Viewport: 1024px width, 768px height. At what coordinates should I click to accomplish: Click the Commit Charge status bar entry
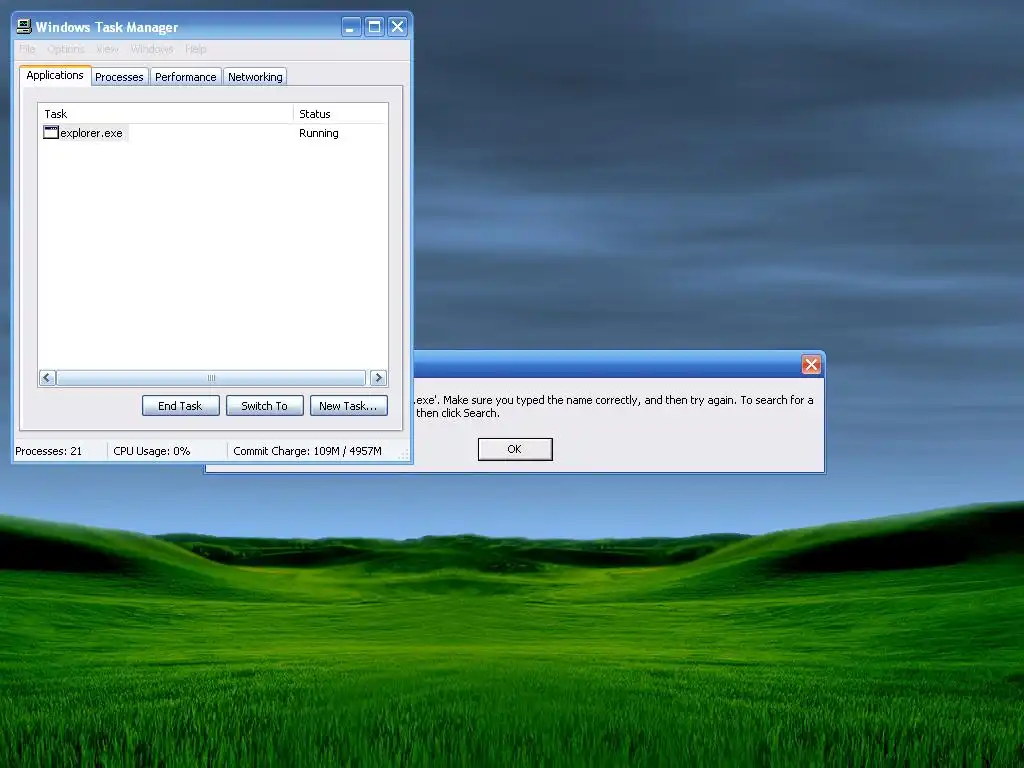coord(308,451)
